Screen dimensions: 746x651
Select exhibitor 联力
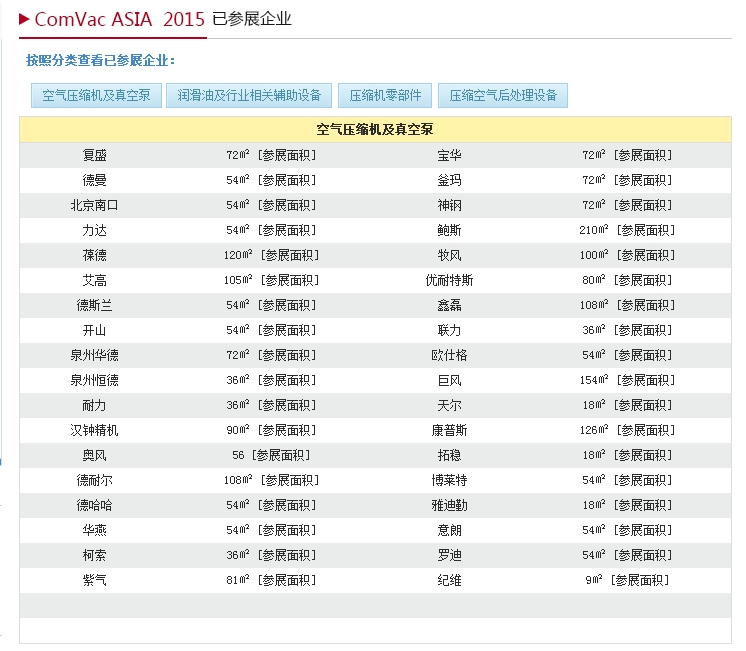click(x=449, y=330)
